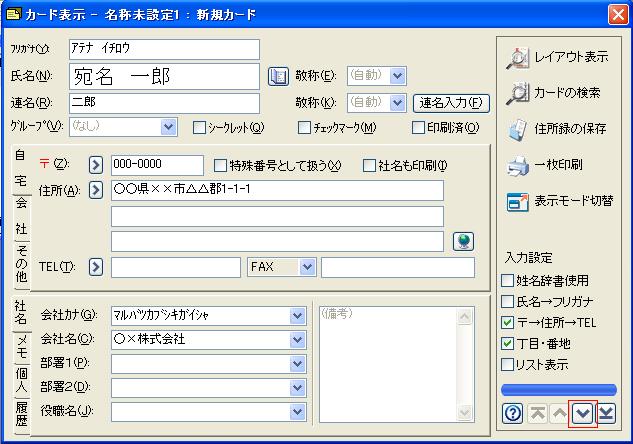
Task: Open the FAX type dropdown
Action: point(306,267)
